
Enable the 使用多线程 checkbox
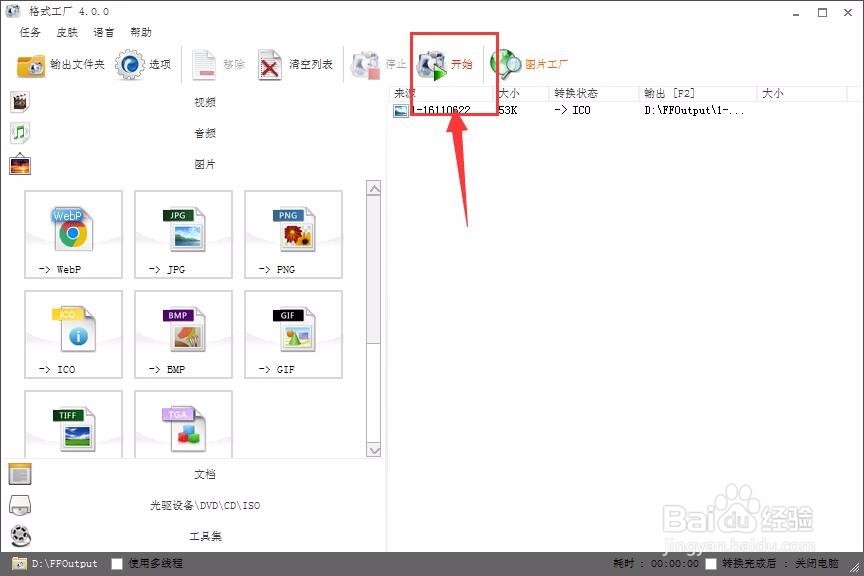(x=117, y=563)
